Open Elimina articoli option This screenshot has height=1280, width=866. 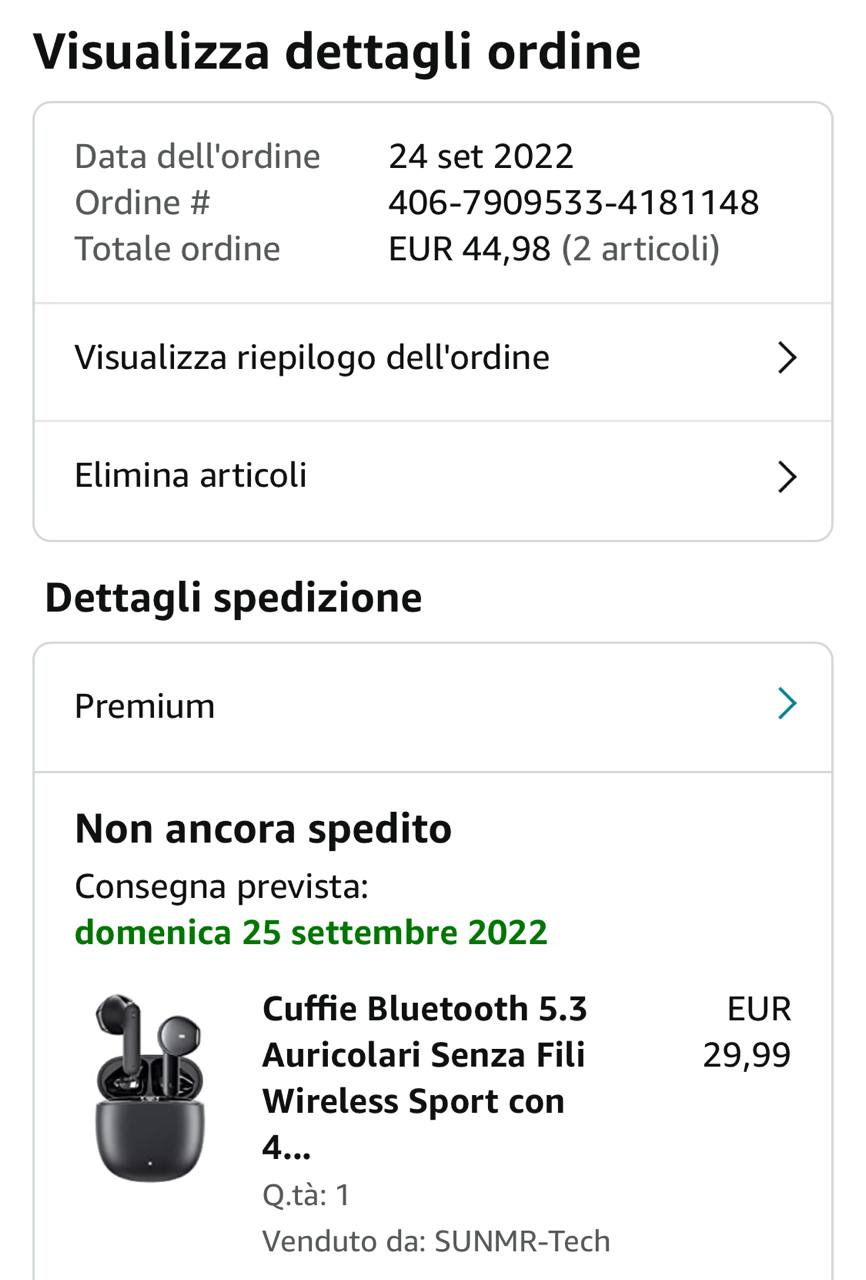(x=191, y=475)
